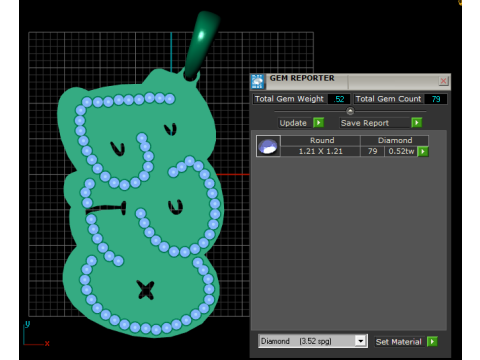This screenshot has width=480, height=360.
Task: Click the GEM REPORTER title bar
Action: pyautogui.click(x=350, y=81)
